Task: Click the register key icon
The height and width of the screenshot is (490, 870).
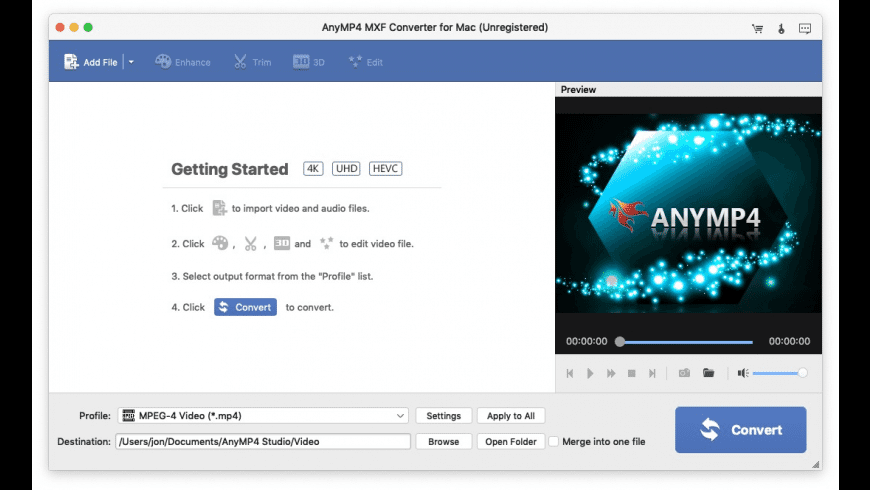Action: coord(781,28)
